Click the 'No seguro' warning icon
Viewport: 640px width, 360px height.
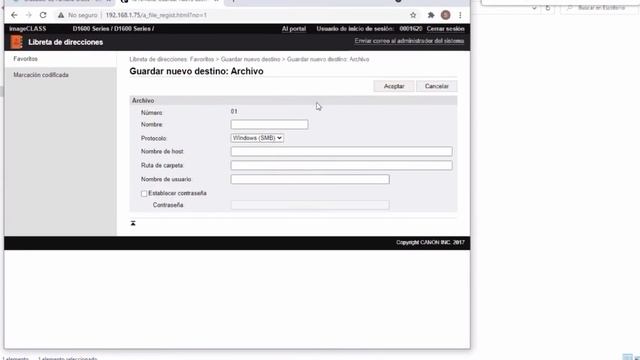coord(61,15)
